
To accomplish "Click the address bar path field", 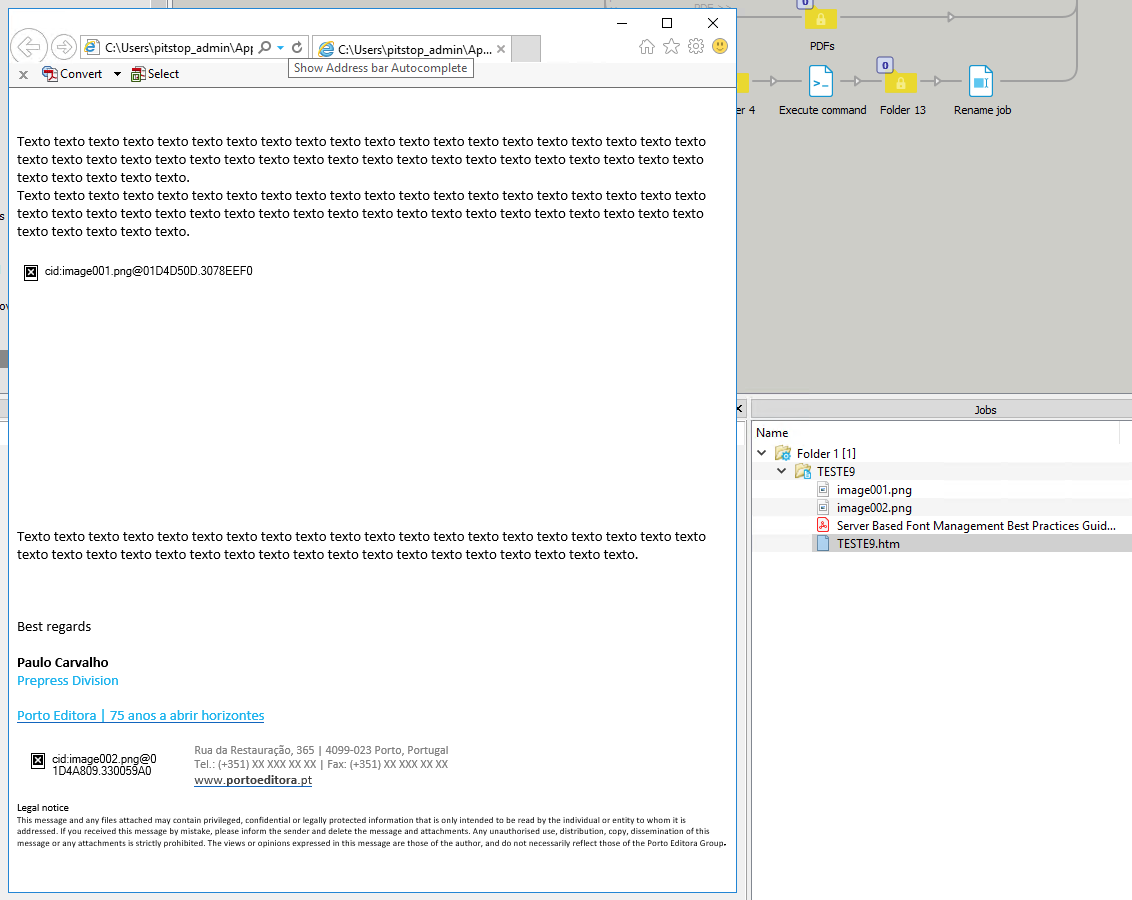I will coord(178,47).
